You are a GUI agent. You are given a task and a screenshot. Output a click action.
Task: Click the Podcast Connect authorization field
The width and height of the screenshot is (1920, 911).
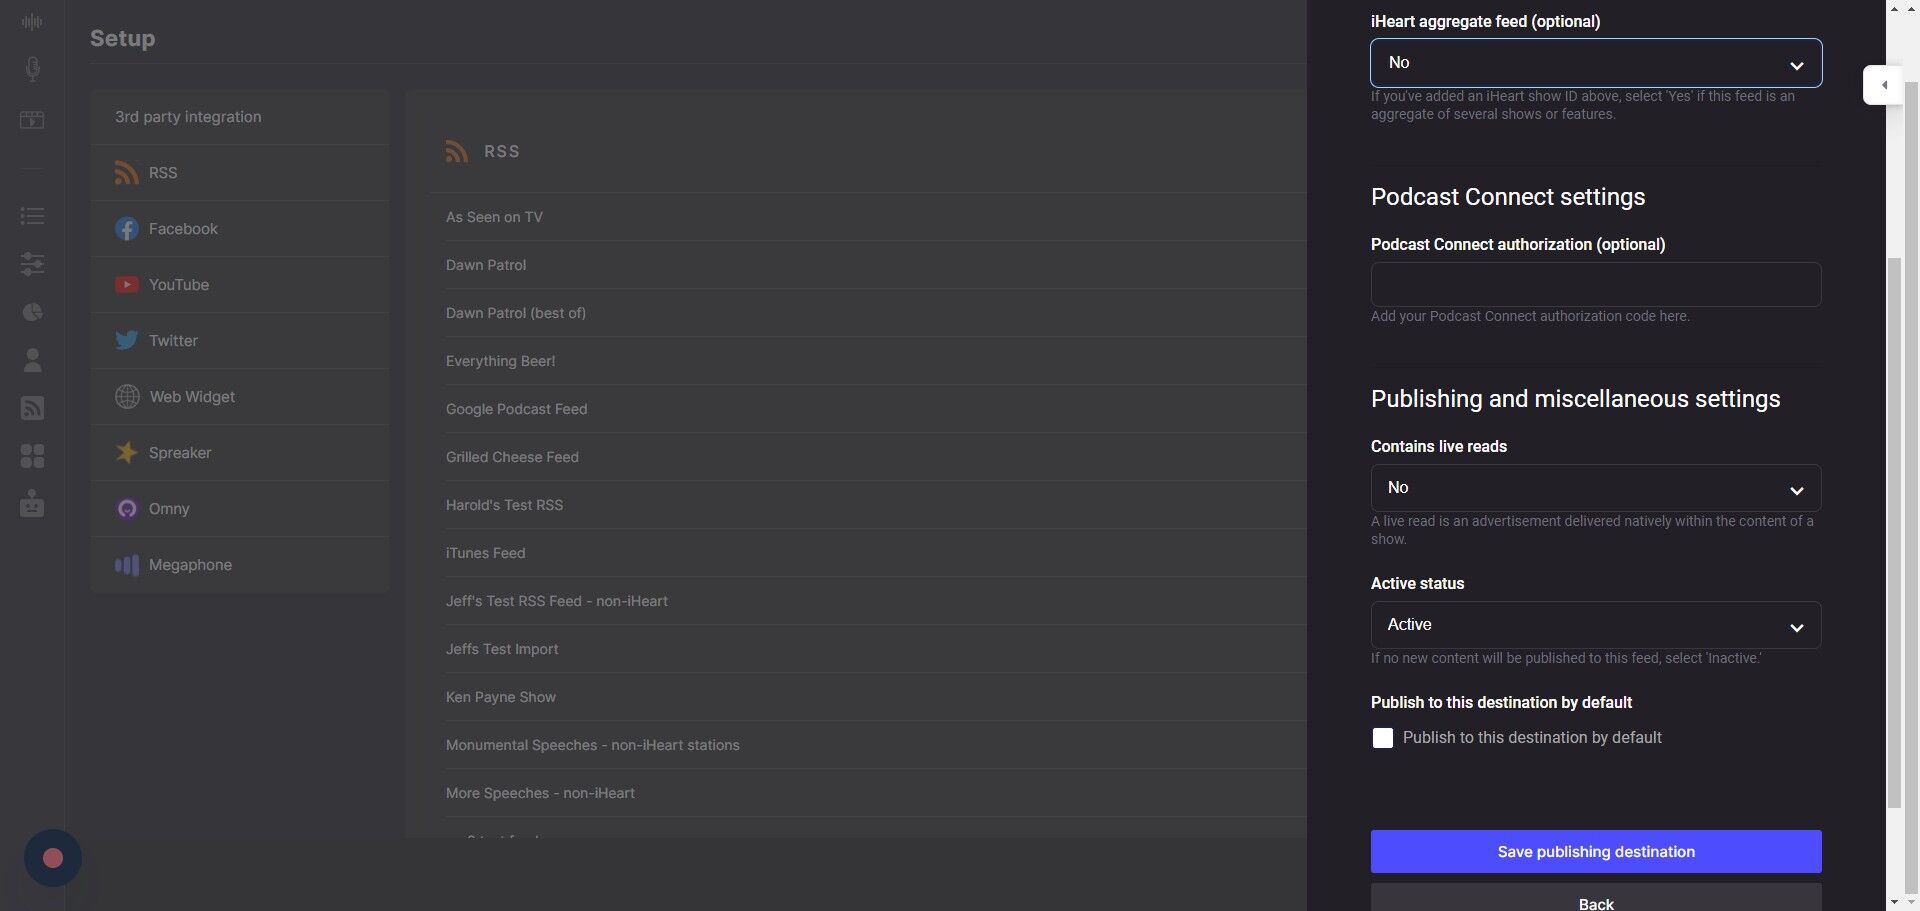point(1596,285)
